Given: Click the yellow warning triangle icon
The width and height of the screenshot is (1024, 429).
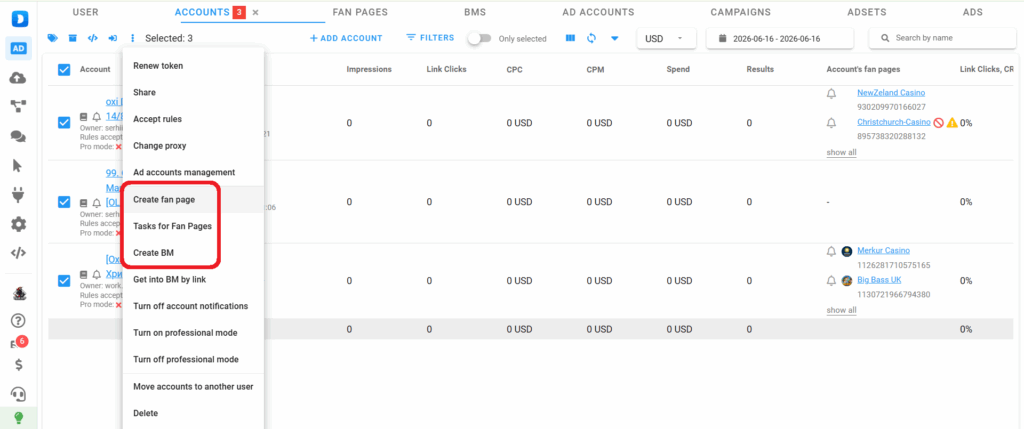Looking at the screenshot, I should pos(952,122).
